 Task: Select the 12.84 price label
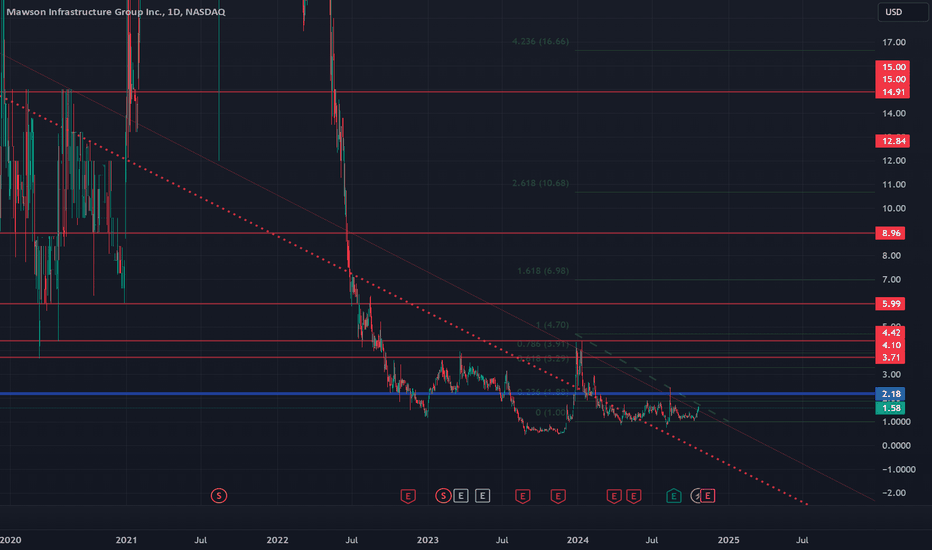click(x=892, y=141)
